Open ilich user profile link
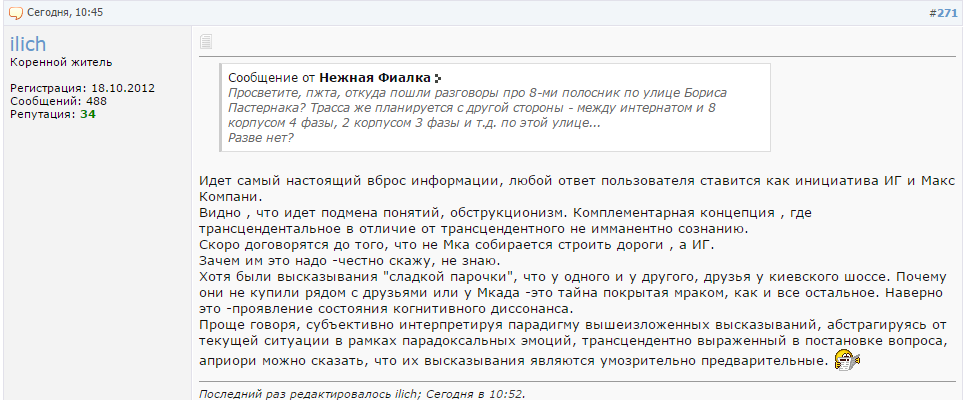The image size is (967, 400). [28, 44]
